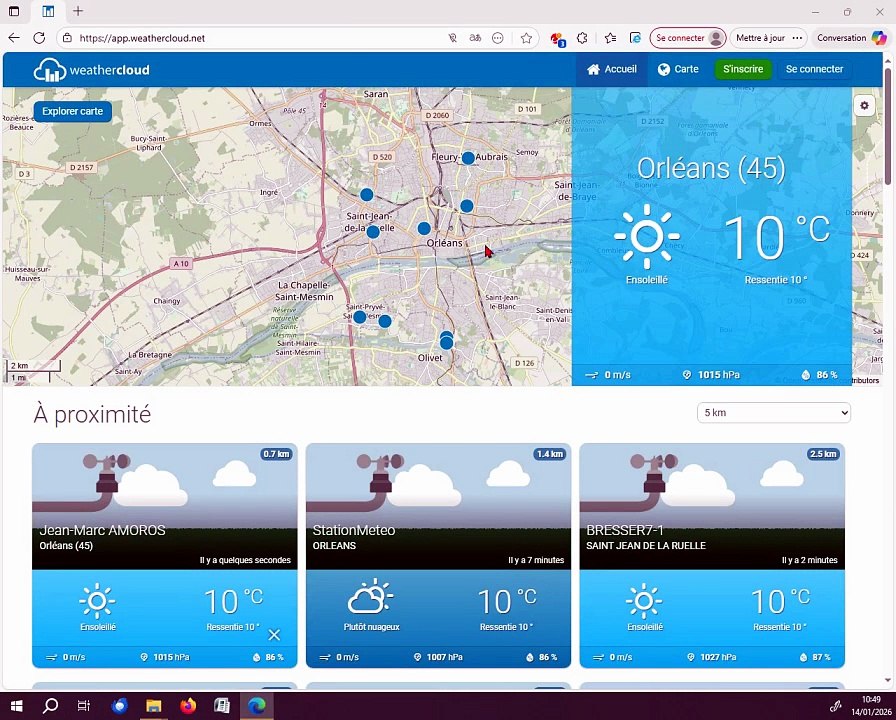This screenshot has width=896, height=720.
Task: Click the site padlock info icon
Action: tap(67, 38)
